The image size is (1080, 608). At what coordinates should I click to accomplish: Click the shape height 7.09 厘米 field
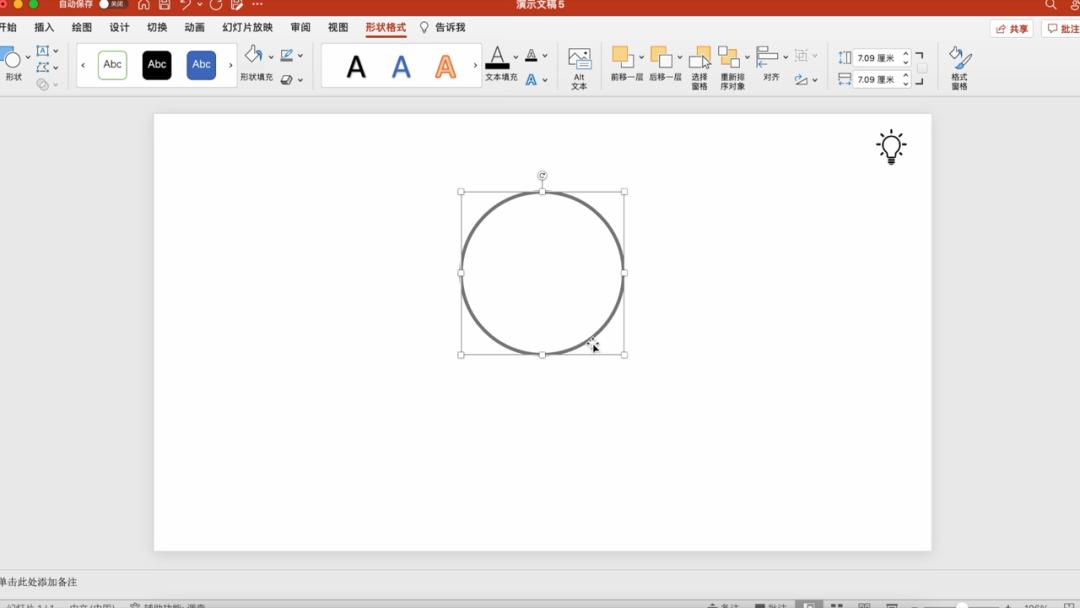click(x=876, y=58)
